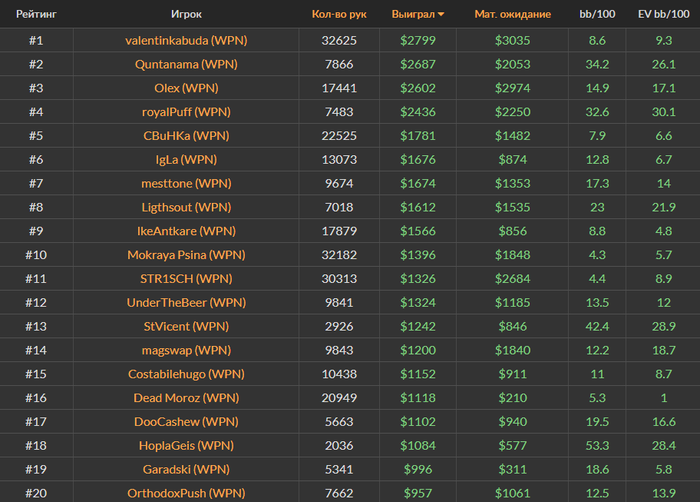Viewport: 700px width, 502px height.
Task: Click the Игрок column header
Action: click(x=186, y=15)
